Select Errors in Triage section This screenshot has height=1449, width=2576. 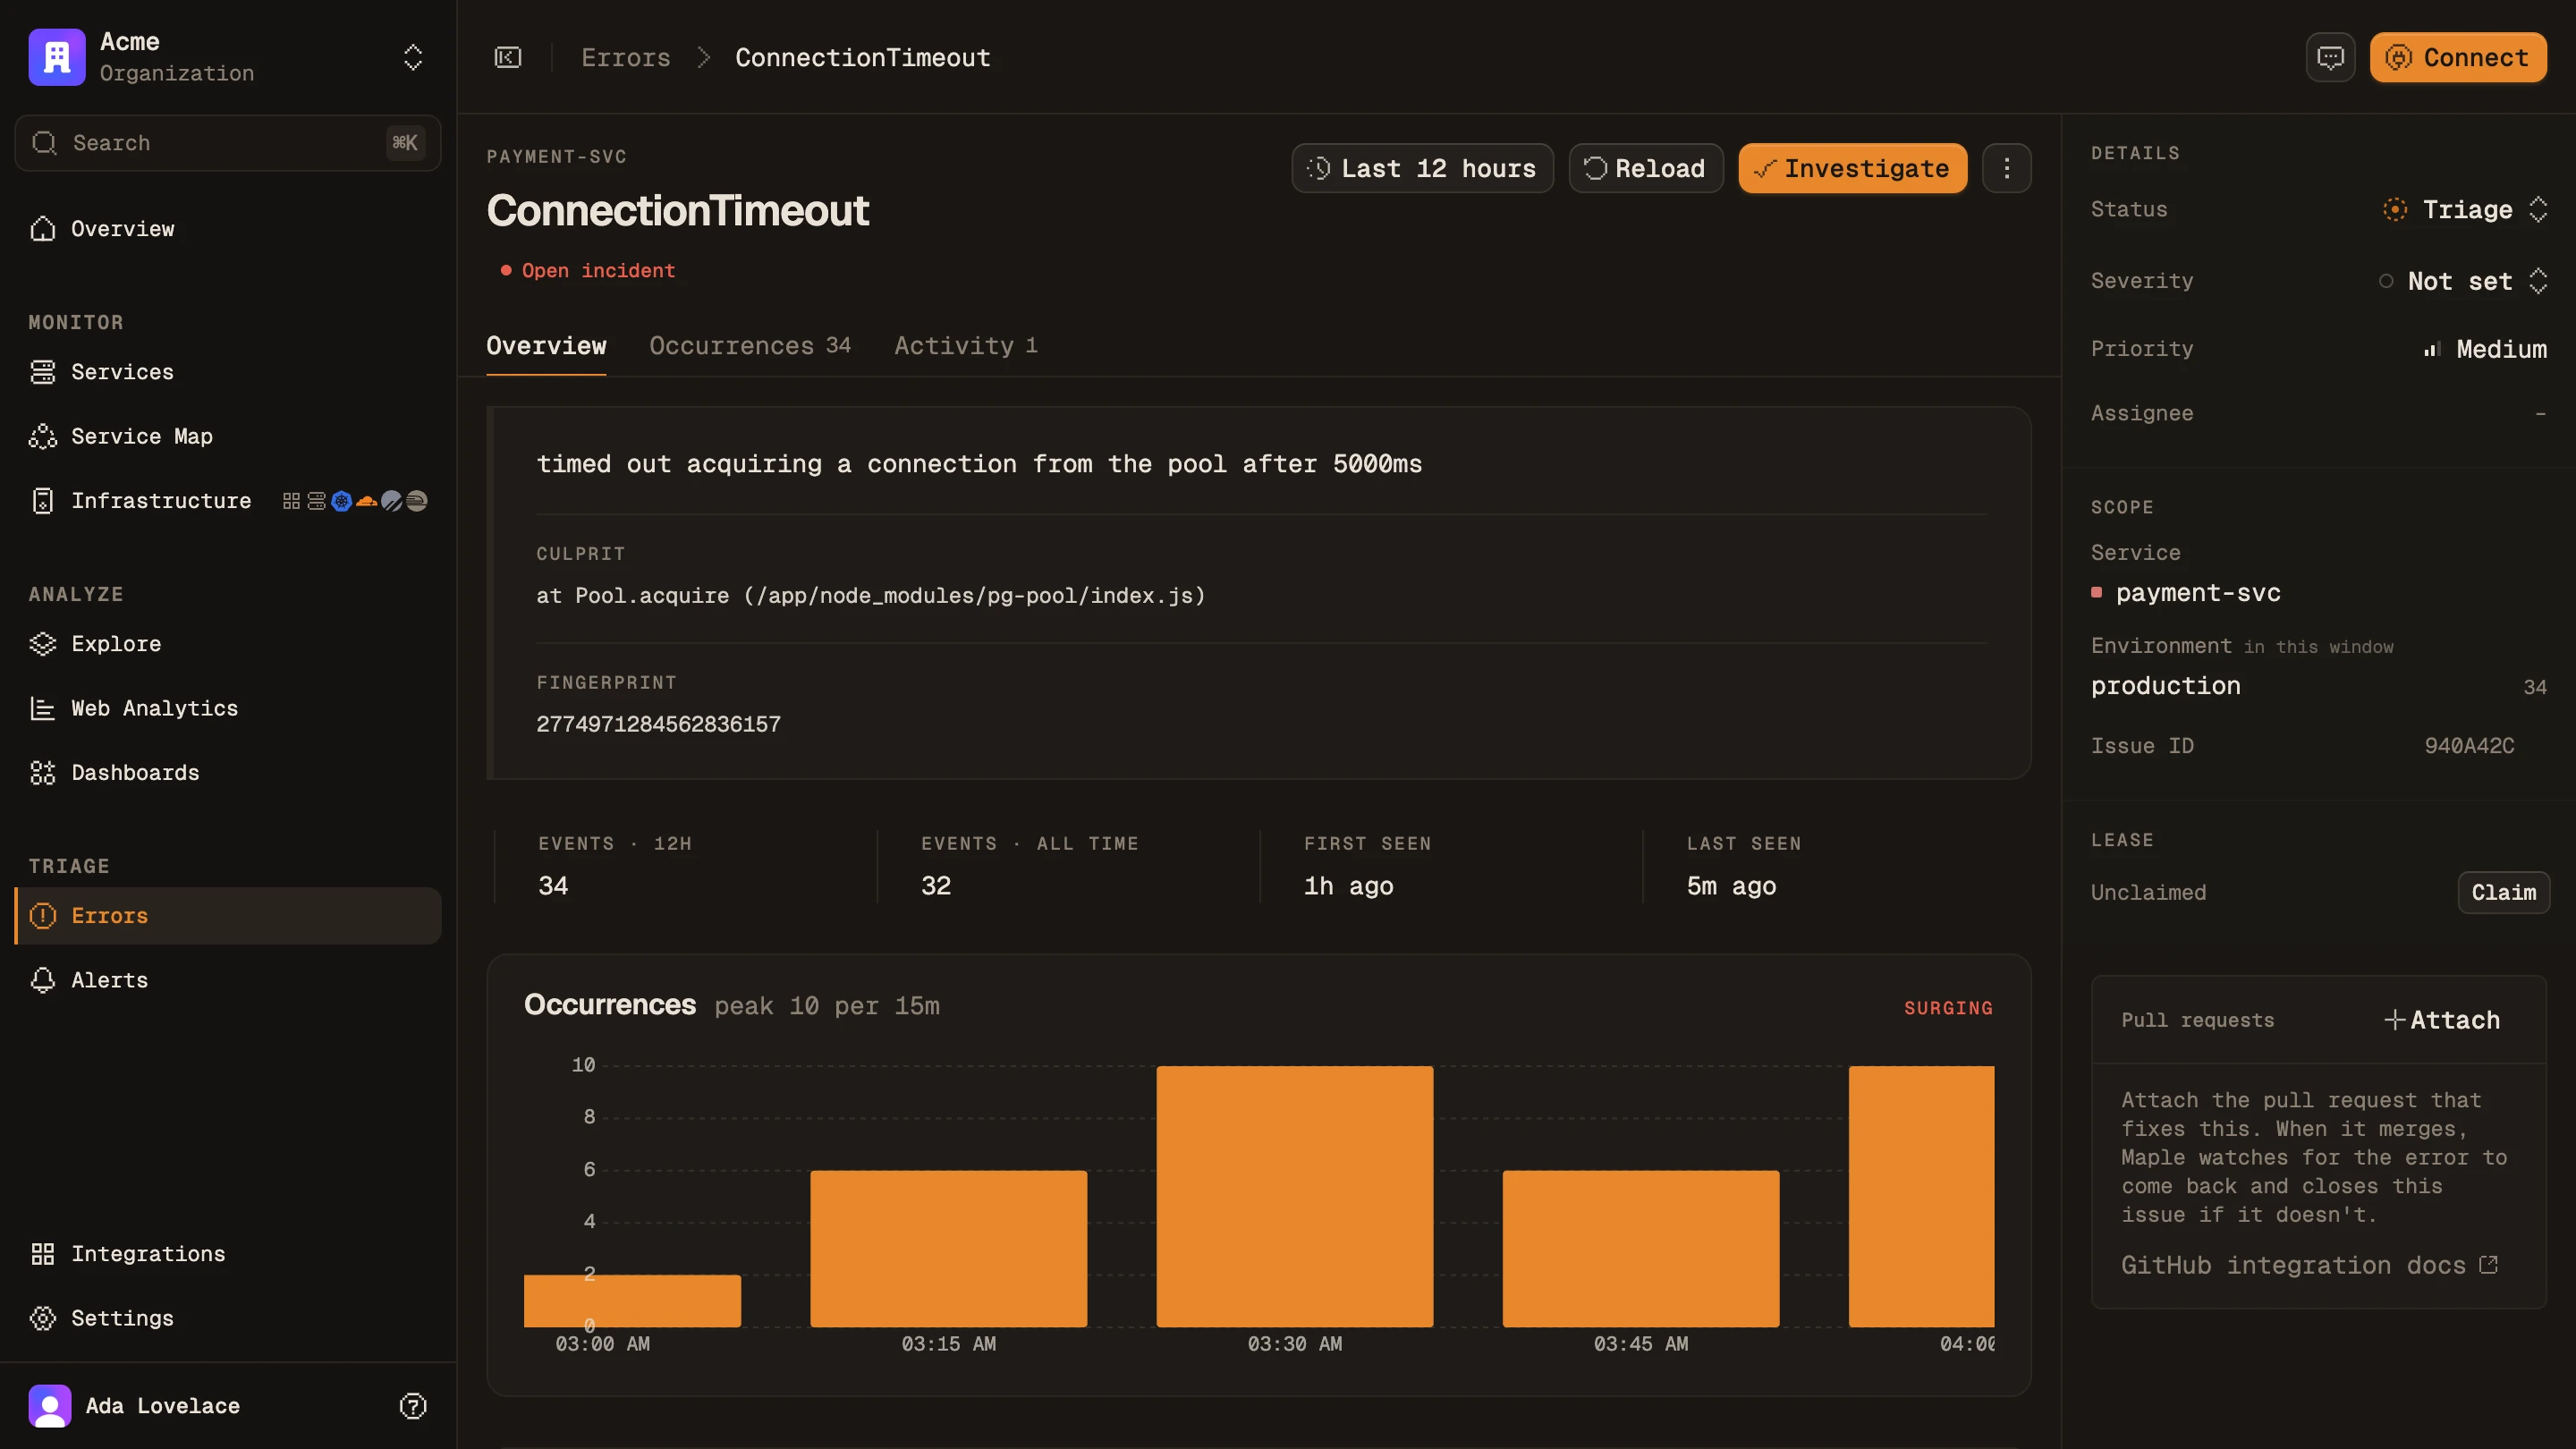pyautogui.click(x=228, y=916)
